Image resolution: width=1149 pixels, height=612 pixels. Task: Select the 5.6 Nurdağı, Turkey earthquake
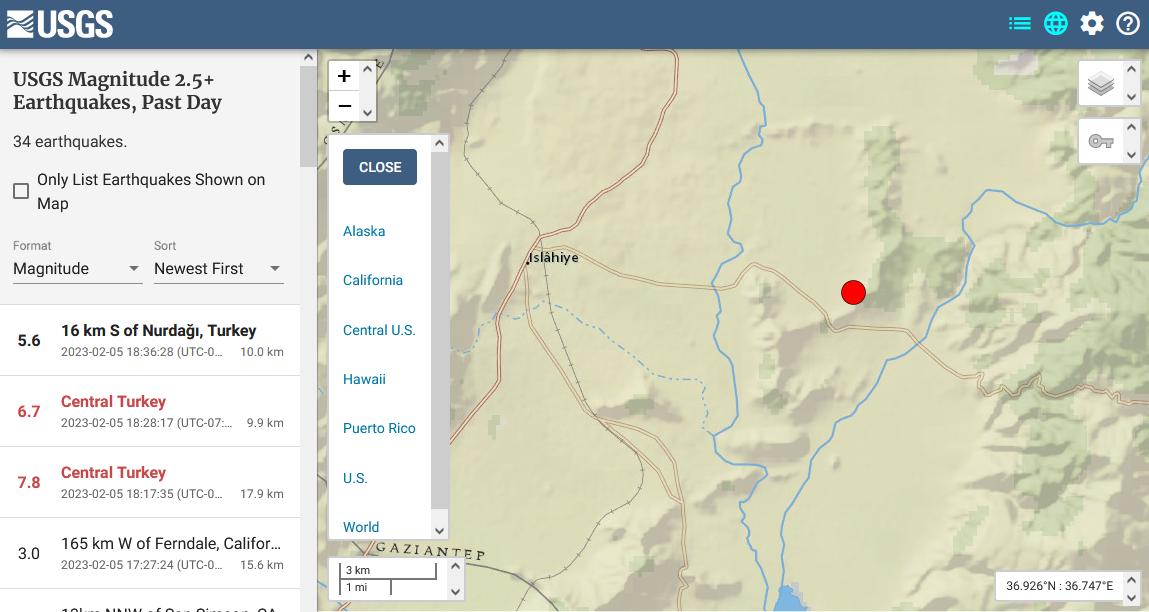[149, 340]
